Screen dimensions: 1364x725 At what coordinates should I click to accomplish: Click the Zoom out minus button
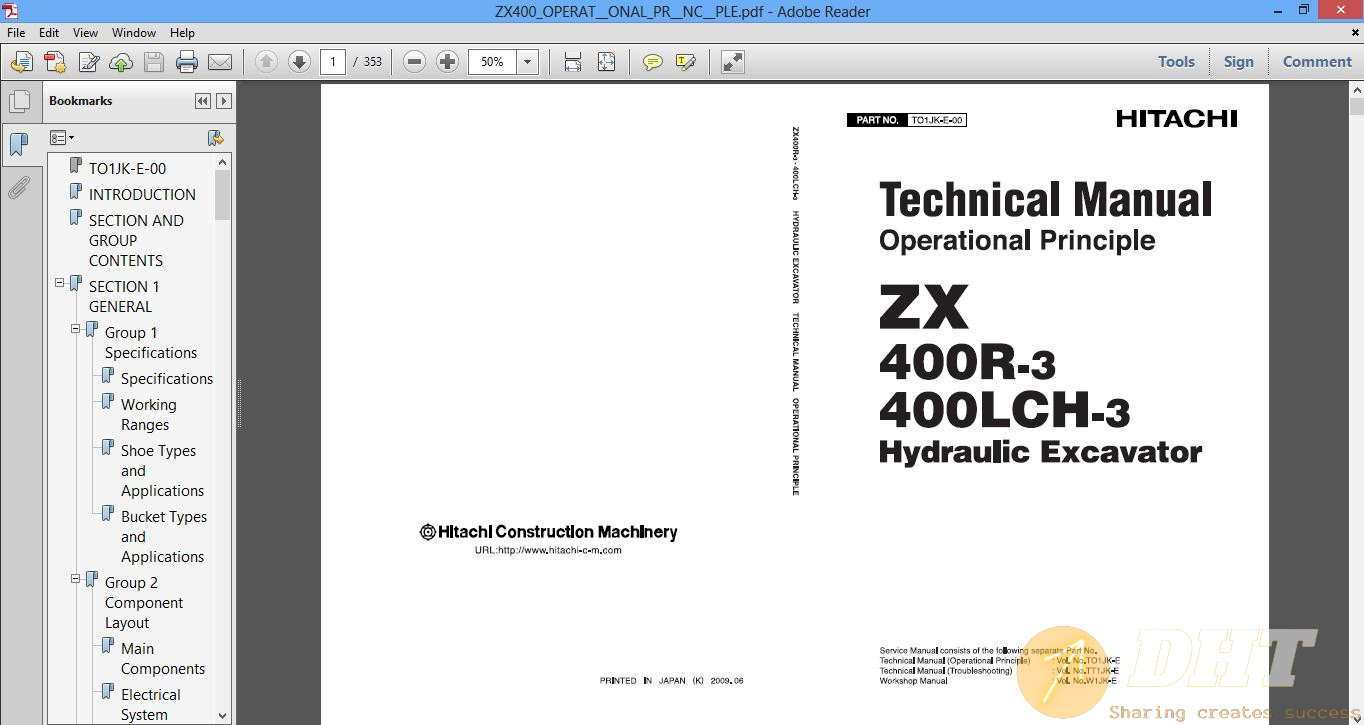click(x=414, y=62)
